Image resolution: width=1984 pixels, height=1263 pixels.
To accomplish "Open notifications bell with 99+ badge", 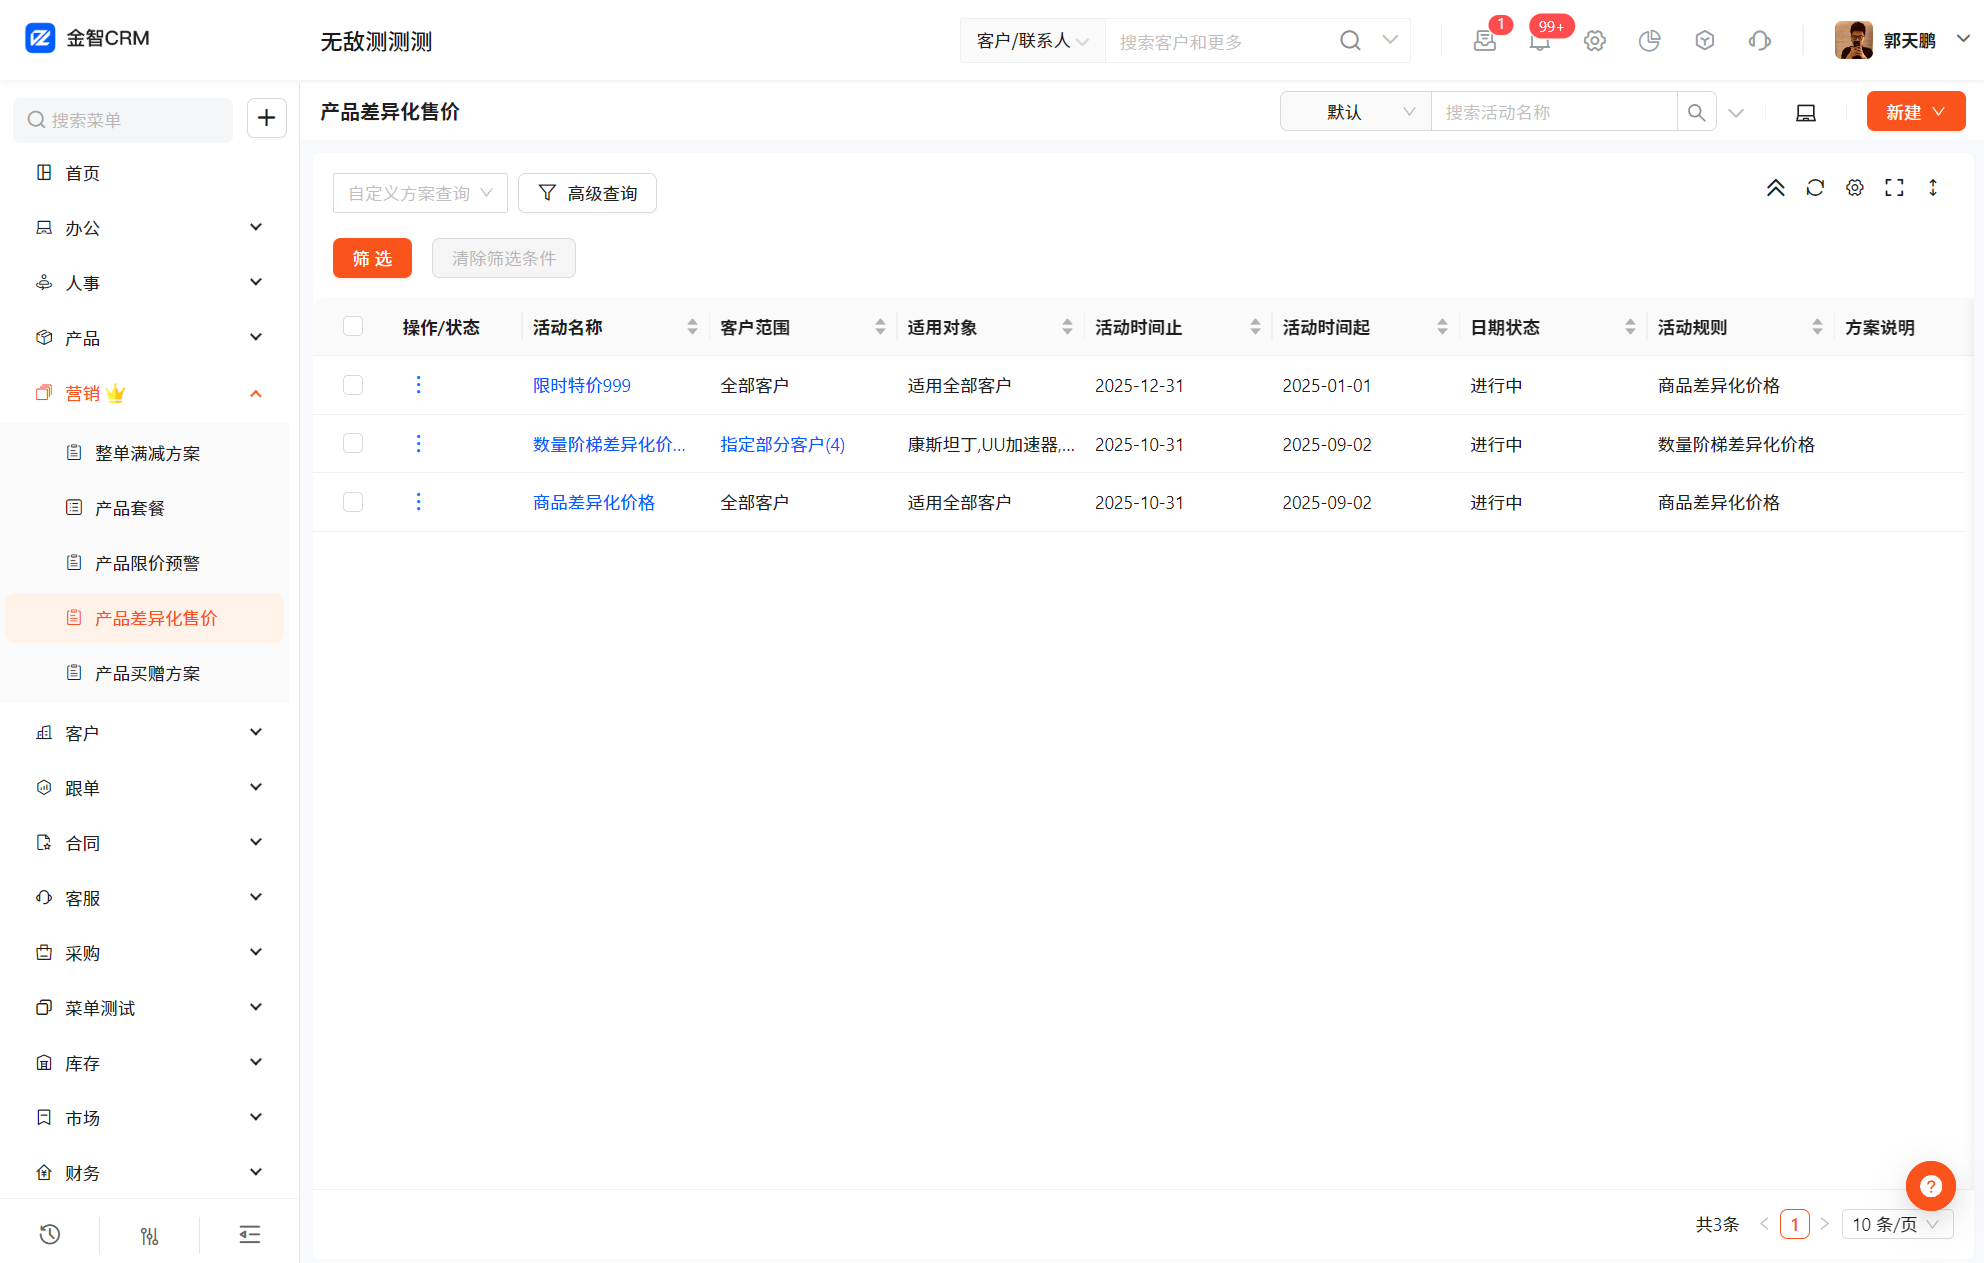I will point(1540,41).
